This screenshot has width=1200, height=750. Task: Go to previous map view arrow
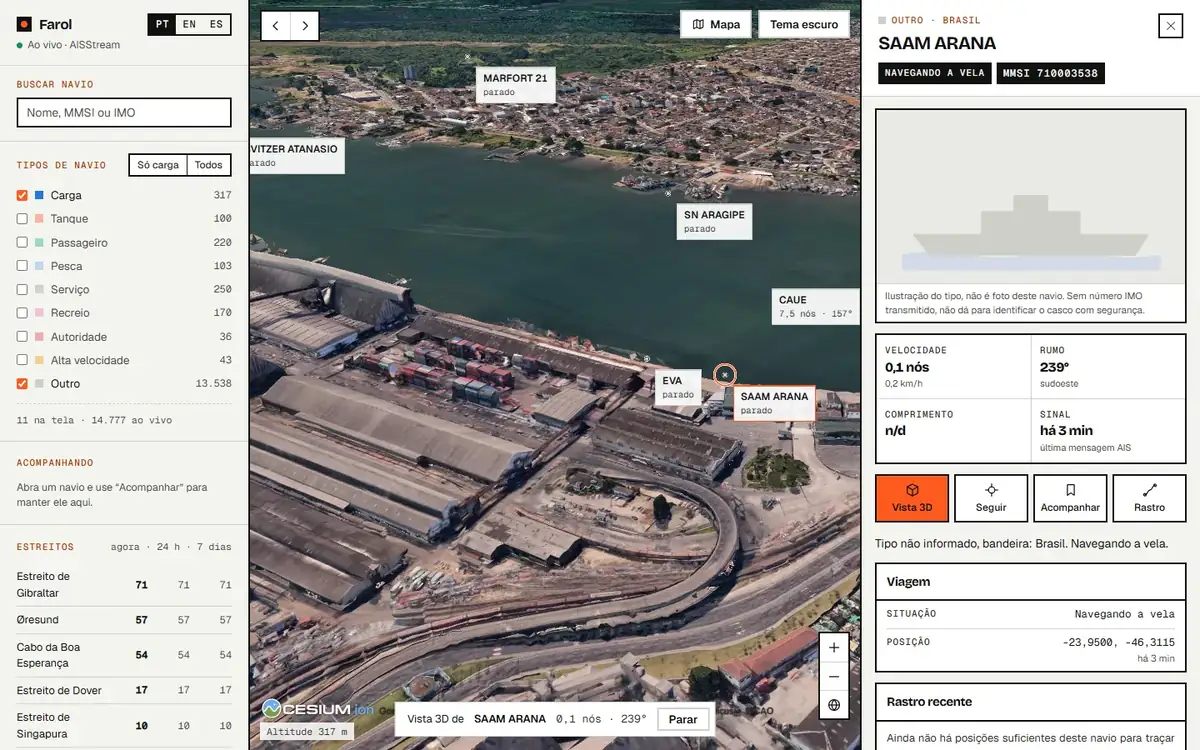(x=276, y=26)
